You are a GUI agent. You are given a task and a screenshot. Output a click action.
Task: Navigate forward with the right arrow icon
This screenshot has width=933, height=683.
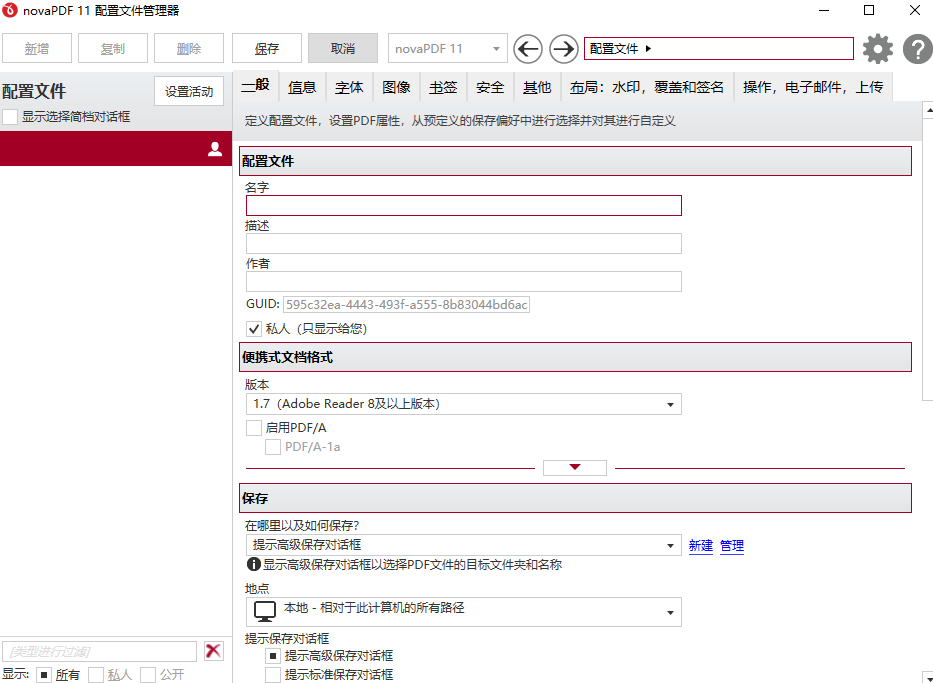tap(562, 48)
